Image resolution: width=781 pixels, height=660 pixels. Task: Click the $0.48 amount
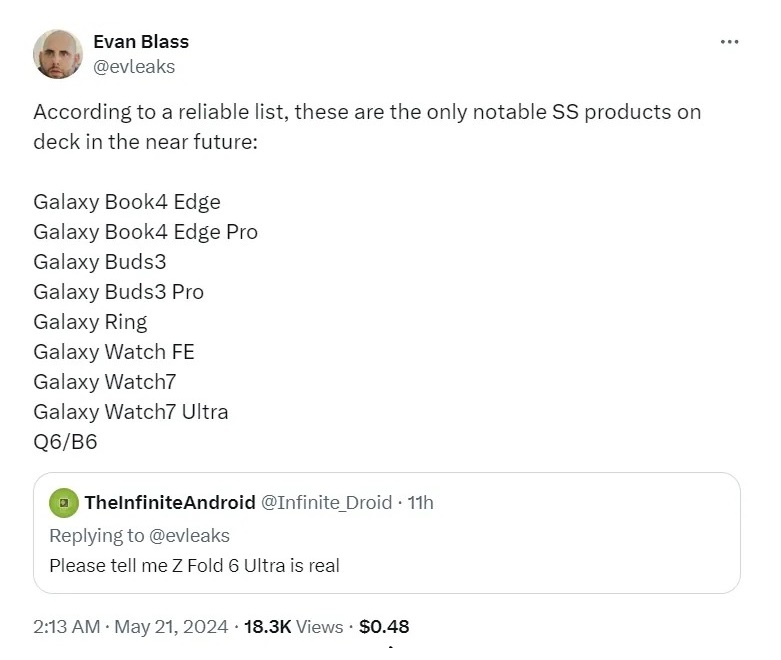[x=384, y=627]
